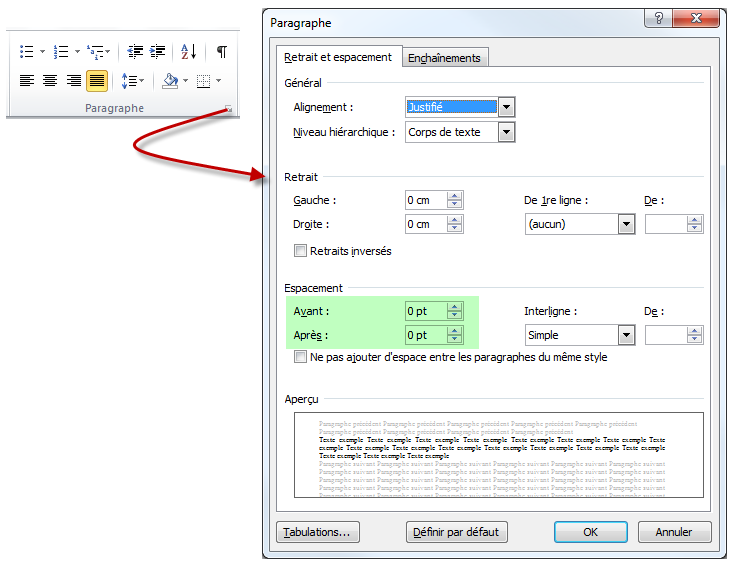
Task: Increase the Après spacing value
Action: 454,331
